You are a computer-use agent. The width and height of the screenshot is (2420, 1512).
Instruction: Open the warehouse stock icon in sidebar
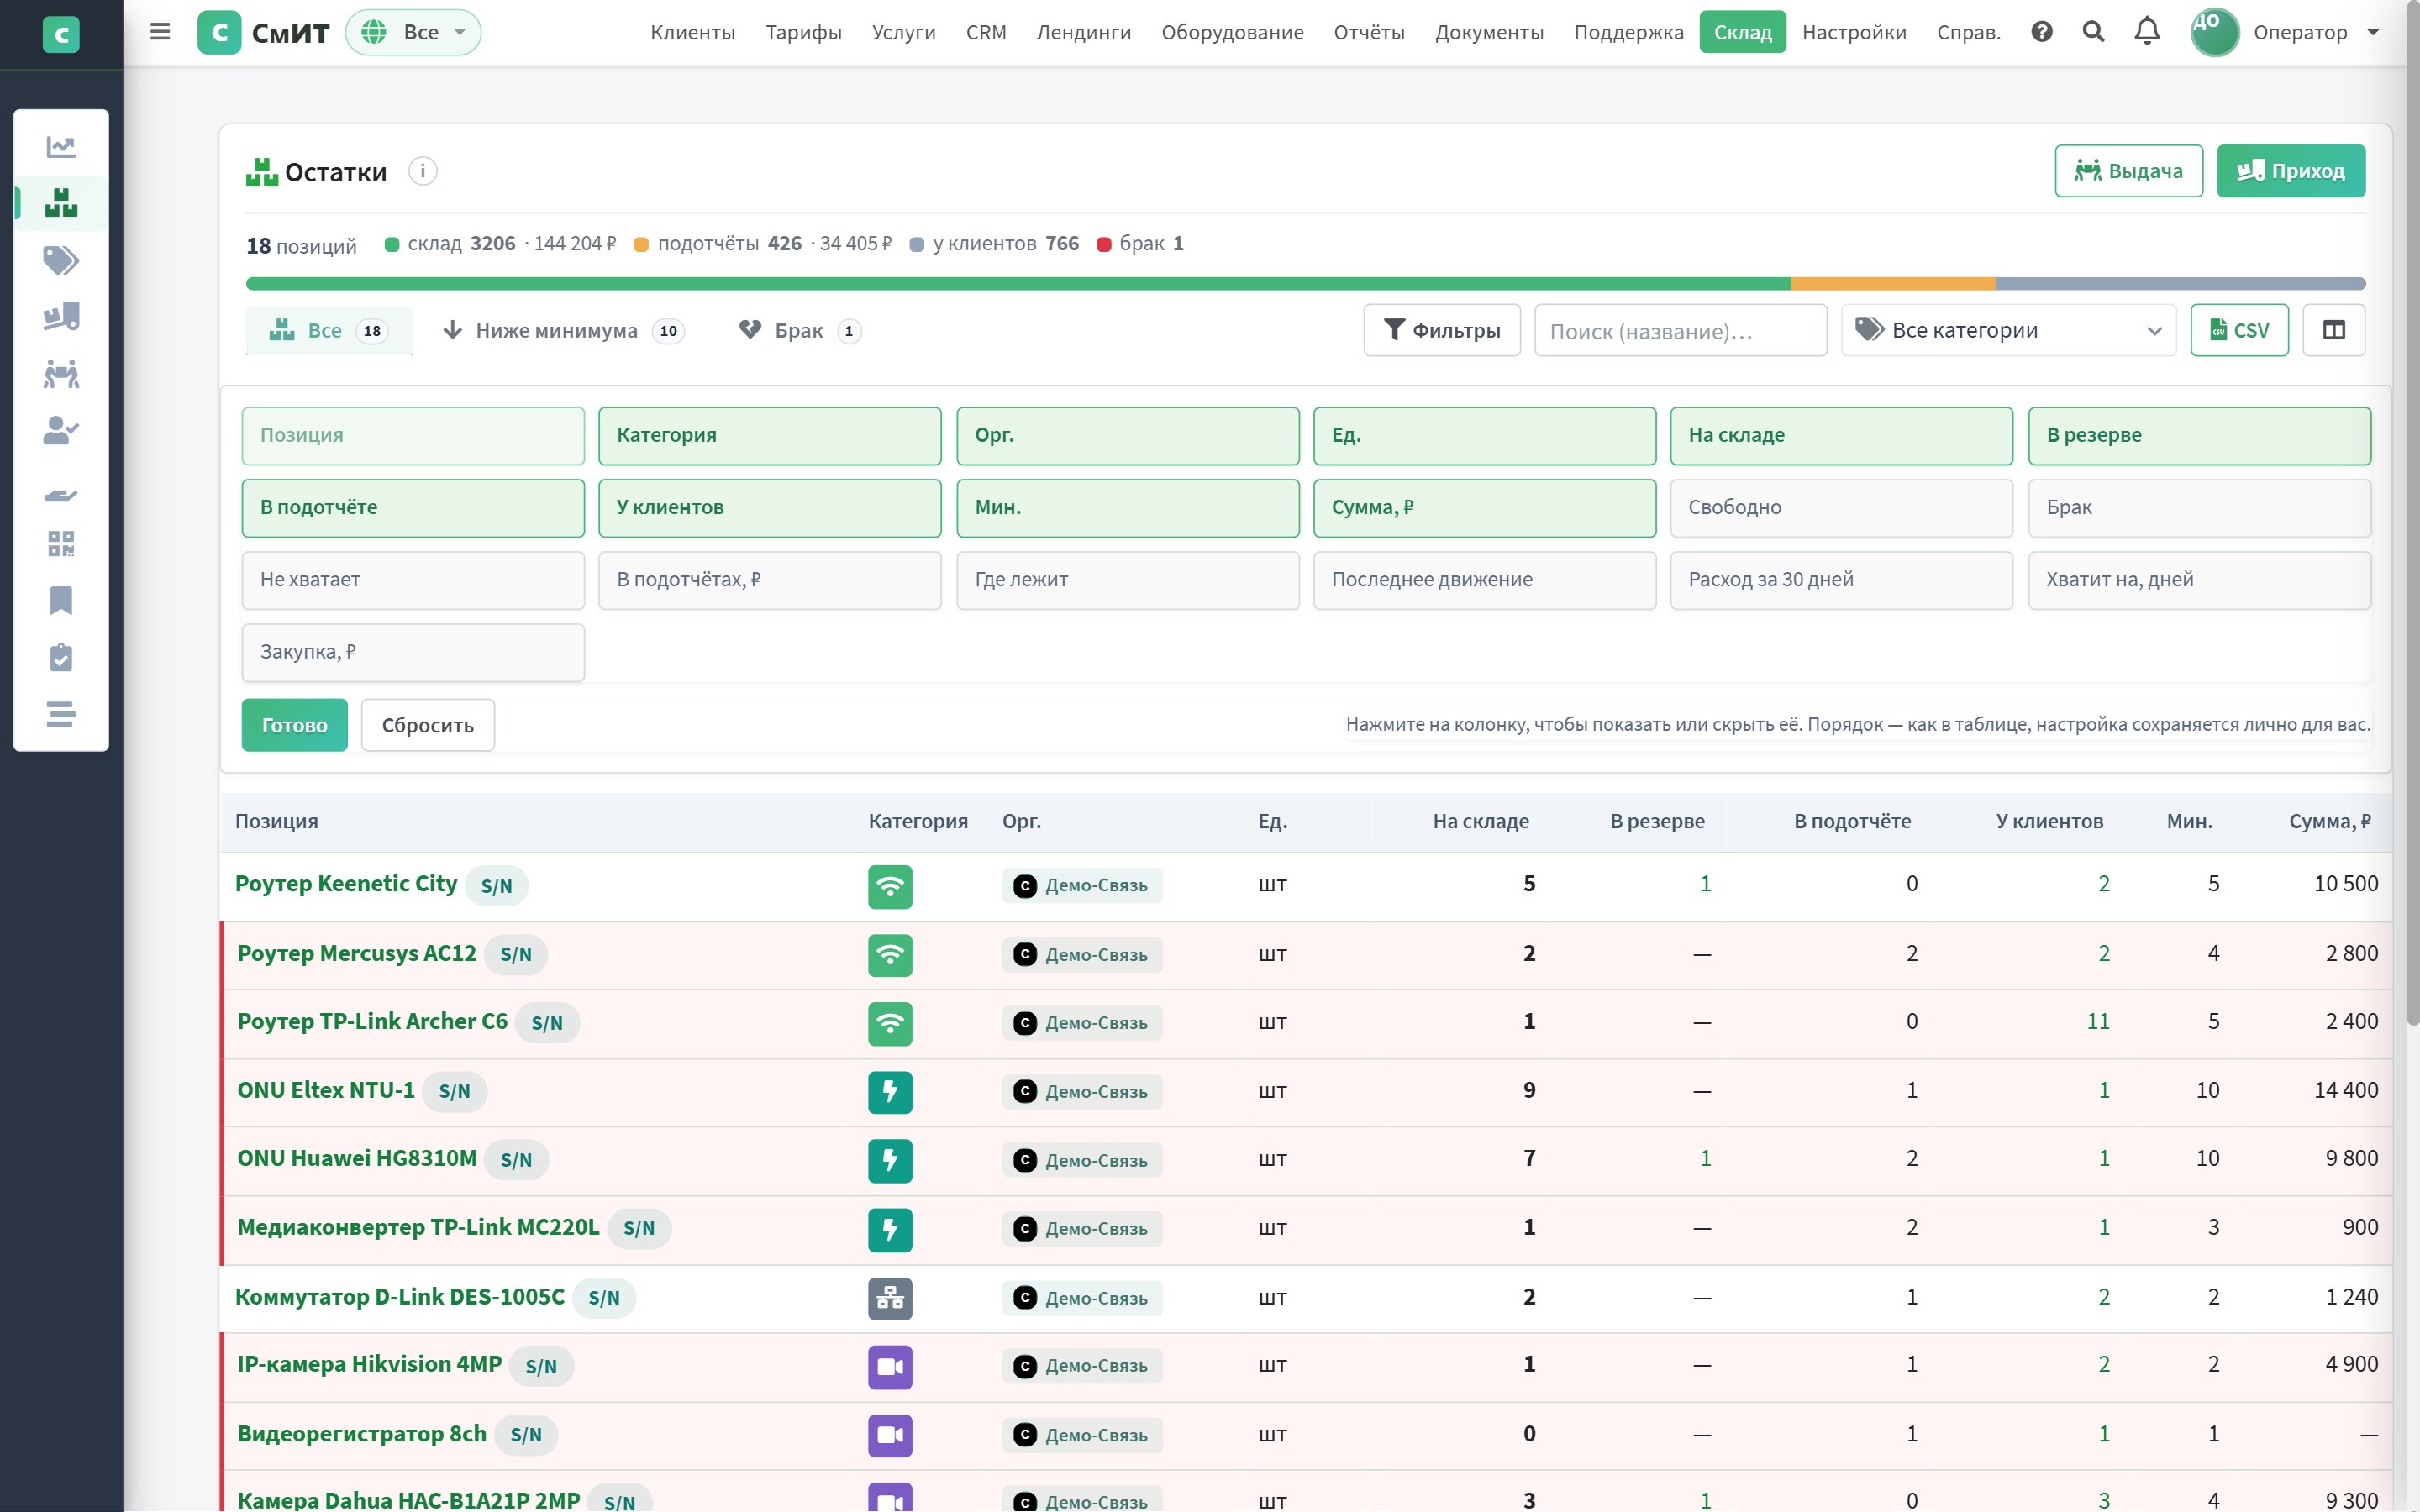(61, 203)
